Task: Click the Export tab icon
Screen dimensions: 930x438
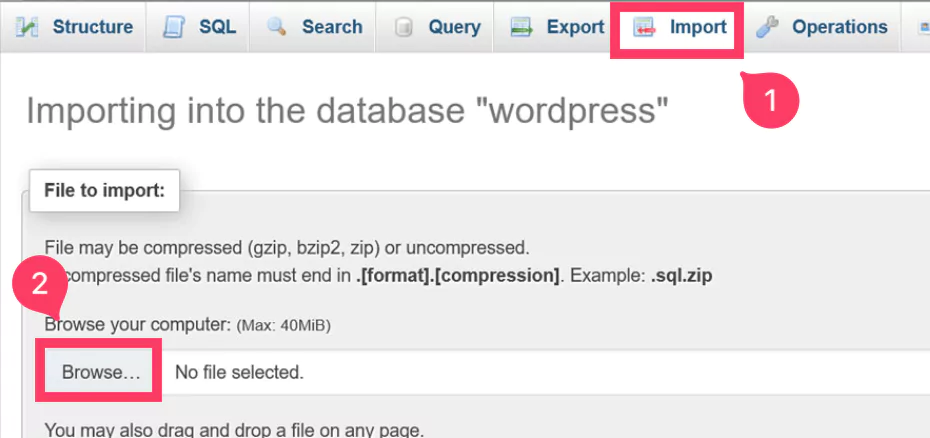Action: click(522, 27)
